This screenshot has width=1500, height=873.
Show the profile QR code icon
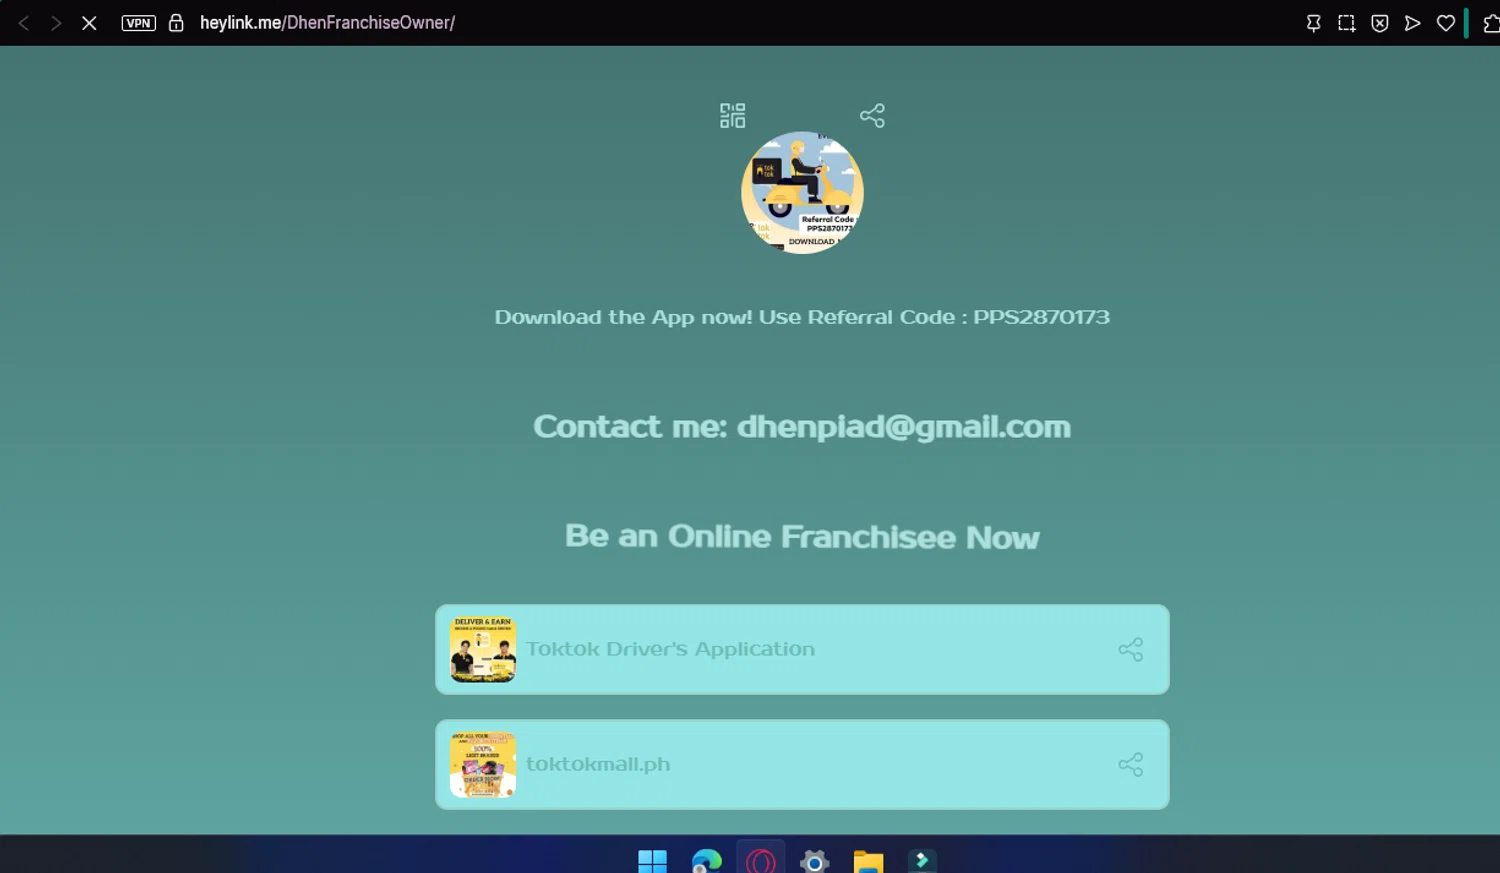(x=732, y=116)
